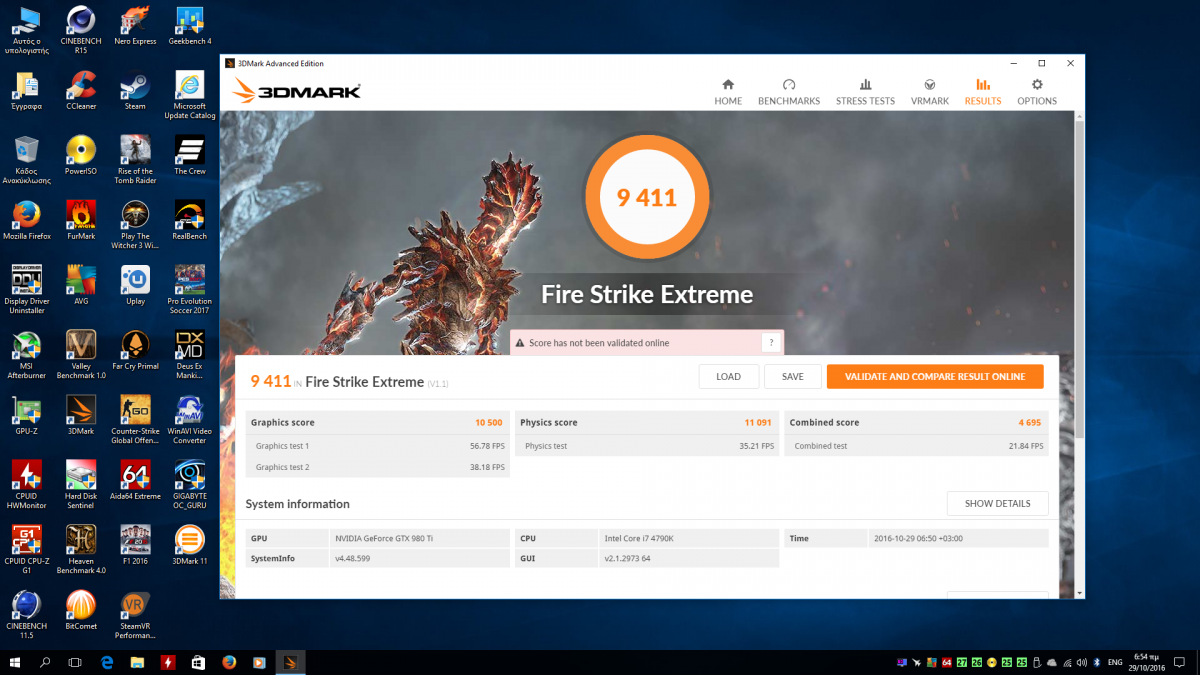The height and width of the screenshot is (675, 1200).
Task: Open Aida64 Extreme desktop icon
Action: (x=135, y=481)
